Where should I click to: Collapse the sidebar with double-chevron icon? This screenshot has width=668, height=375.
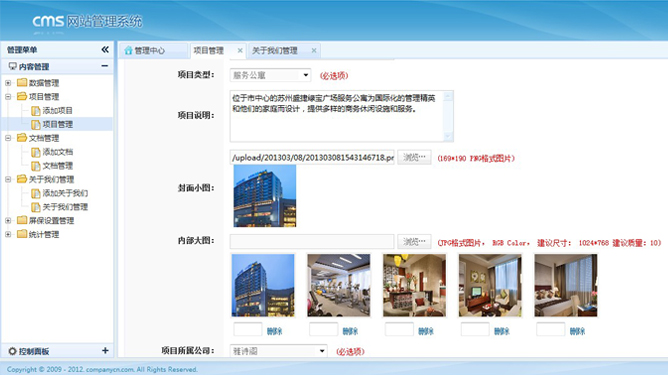(105, 50)
